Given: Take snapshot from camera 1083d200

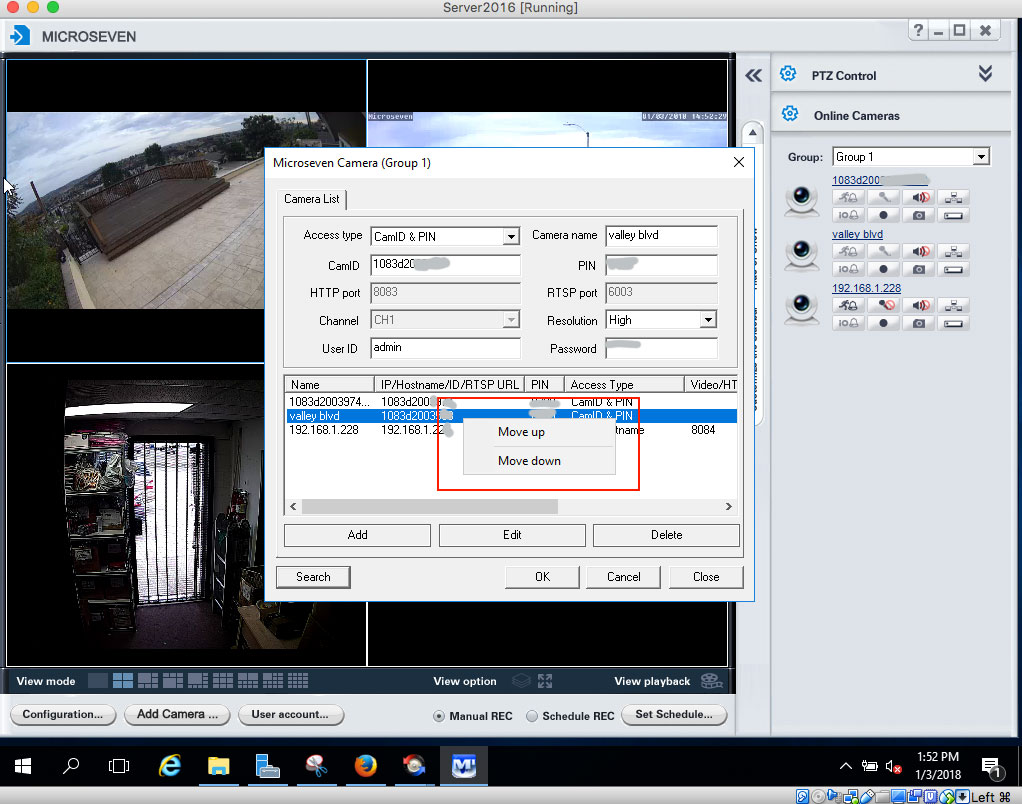Looking at the screenshot, I should pos(919,215).
